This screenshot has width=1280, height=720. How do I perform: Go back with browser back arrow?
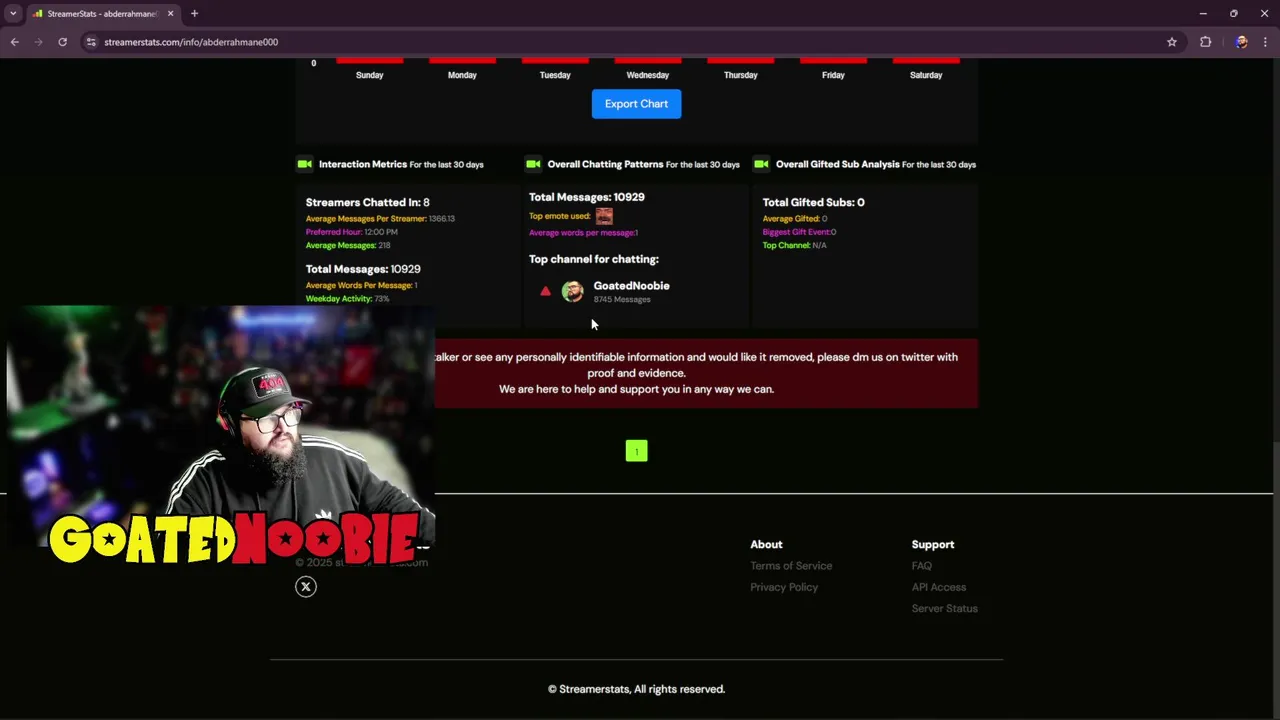(14, 42)
